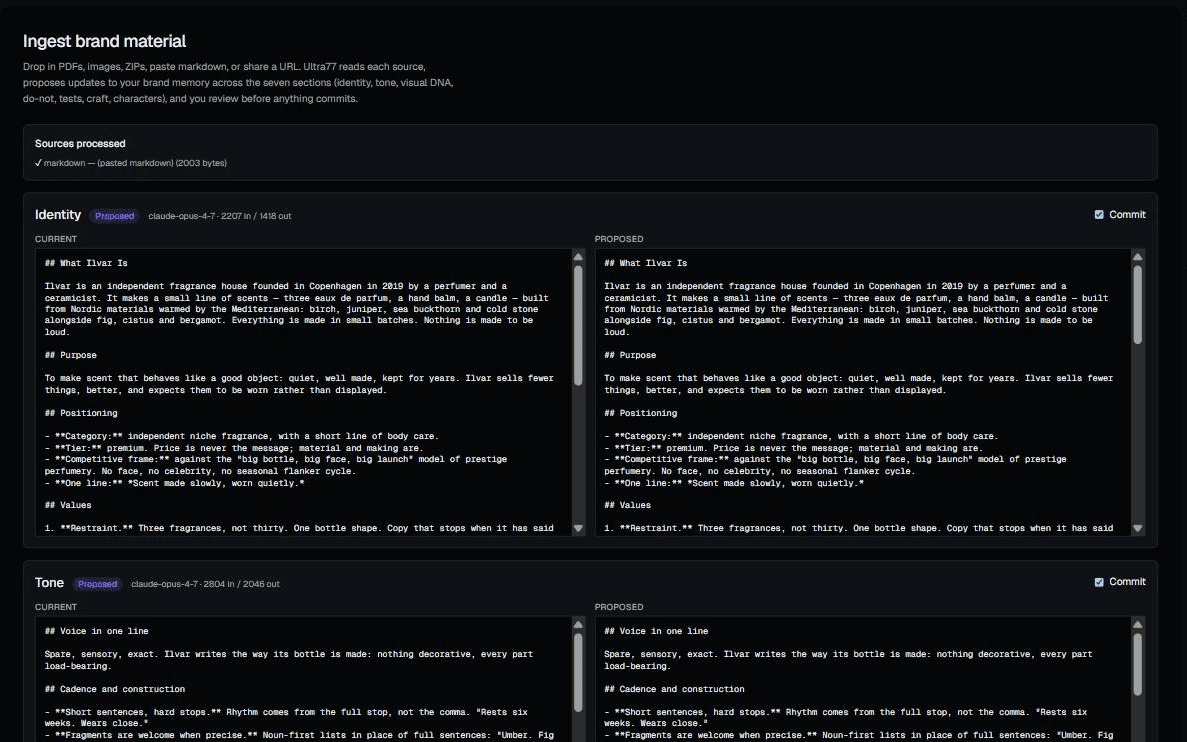Click the 'Ingest brand material' heading
This screenshot has width=1187, height=742.
(x=104, y=41)
